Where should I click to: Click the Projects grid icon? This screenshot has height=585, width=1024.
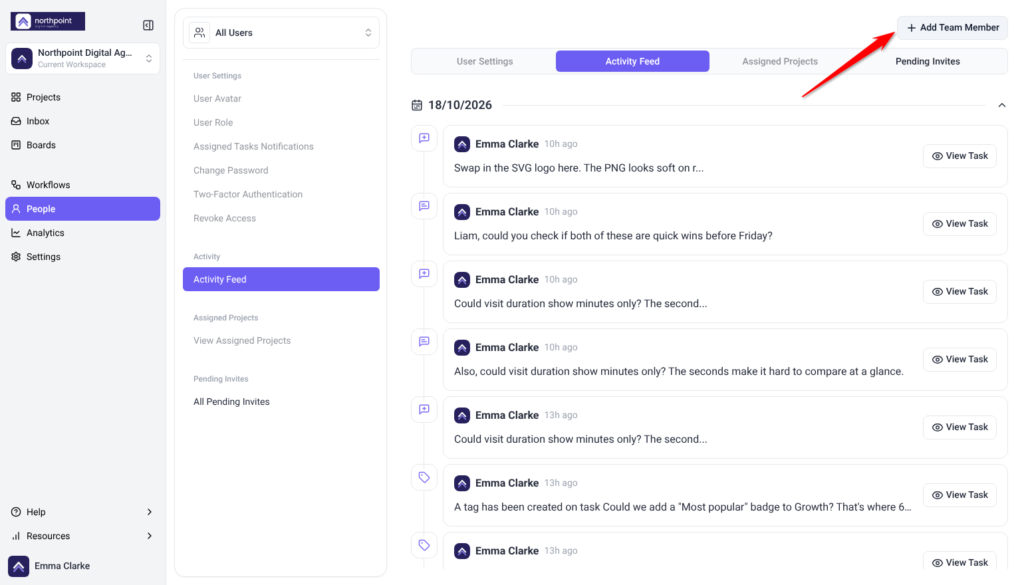[16, 97]
